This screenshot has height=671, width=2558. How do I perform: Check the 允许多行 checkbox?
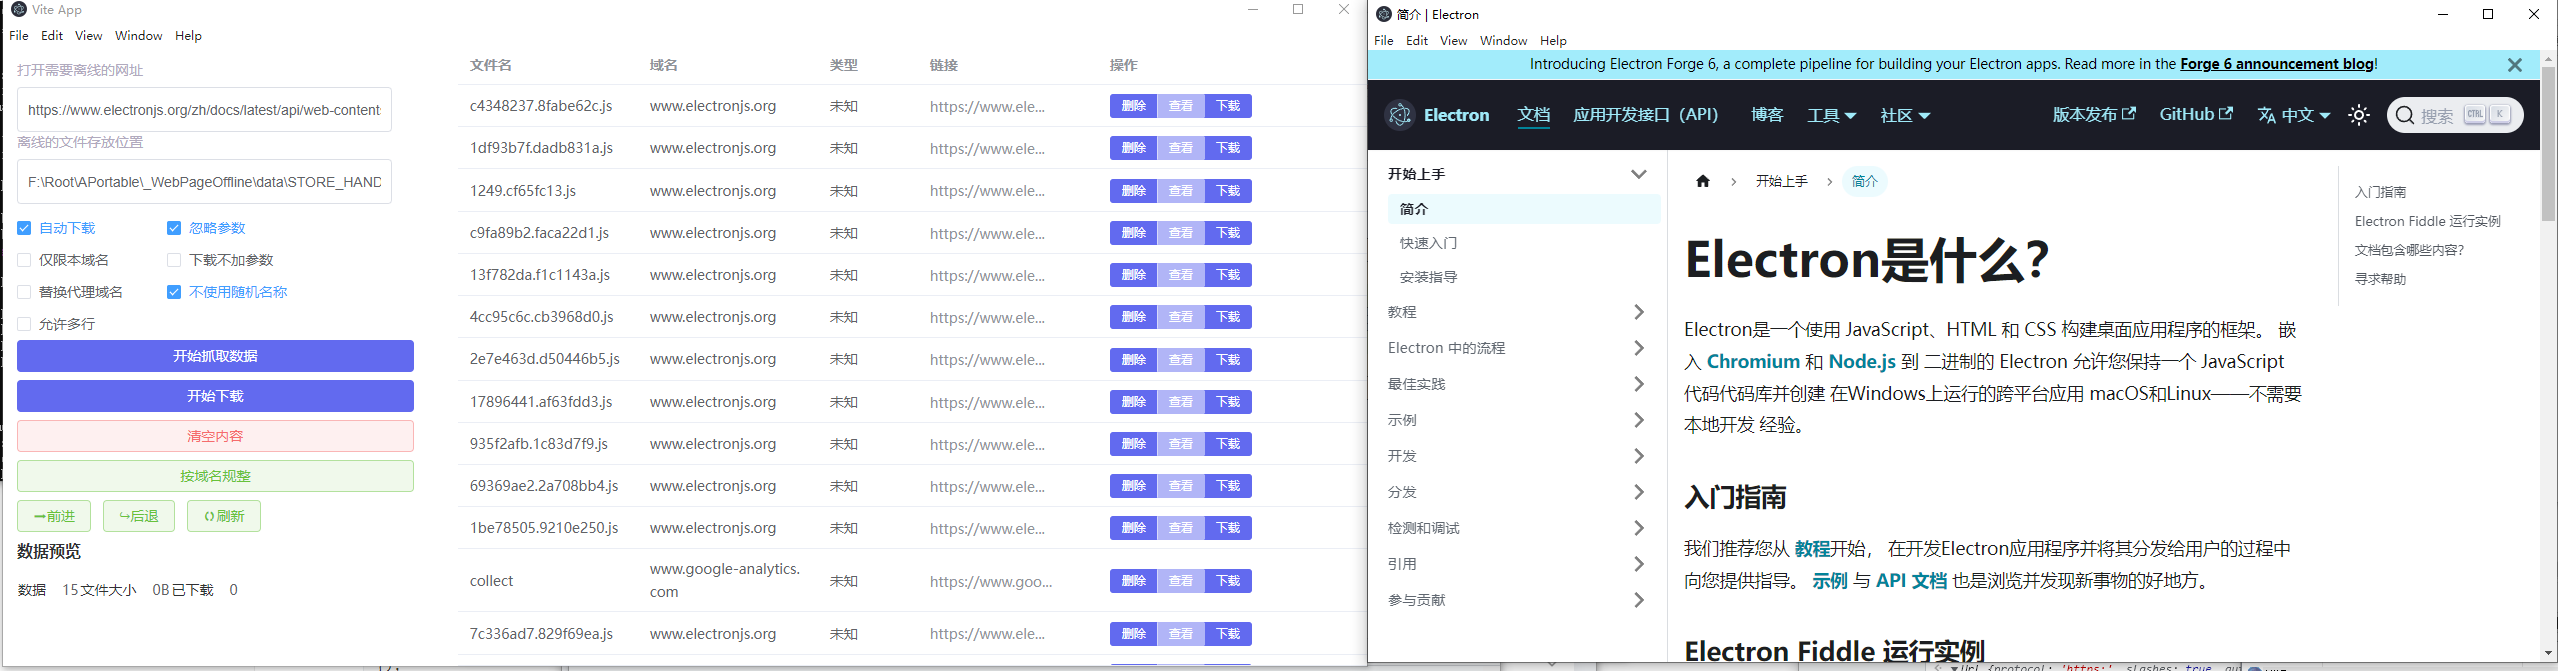pyautogui.click(x=24, y=324)
